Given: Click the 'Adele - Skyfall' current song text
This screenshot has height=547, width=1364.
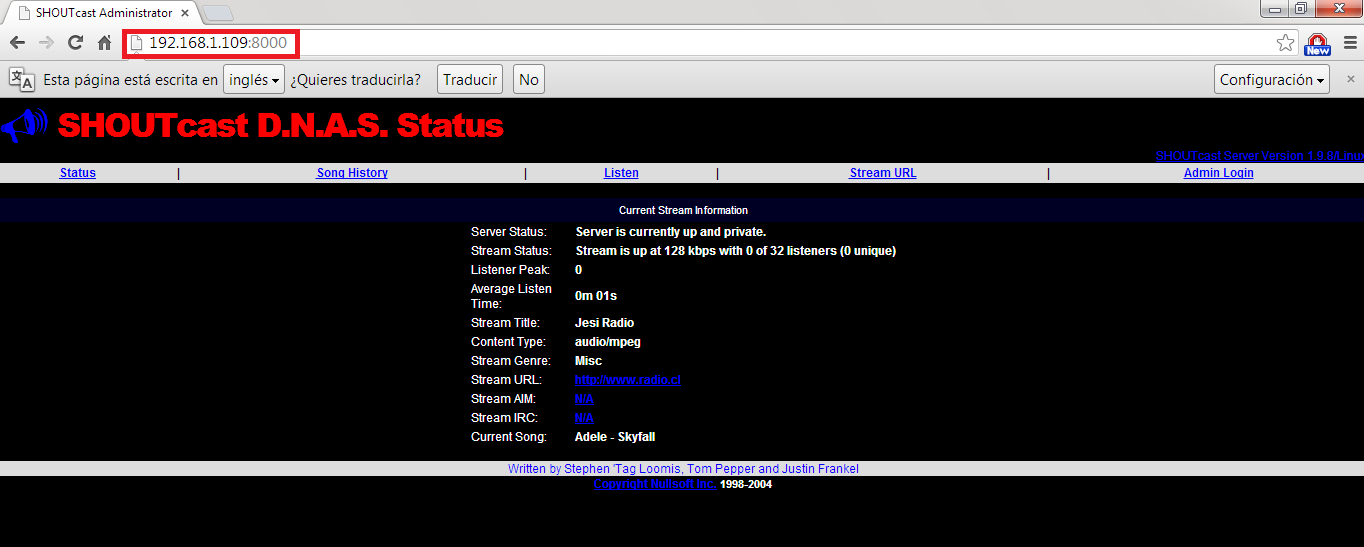Looking at the screenshot, I should pos(615,437).
